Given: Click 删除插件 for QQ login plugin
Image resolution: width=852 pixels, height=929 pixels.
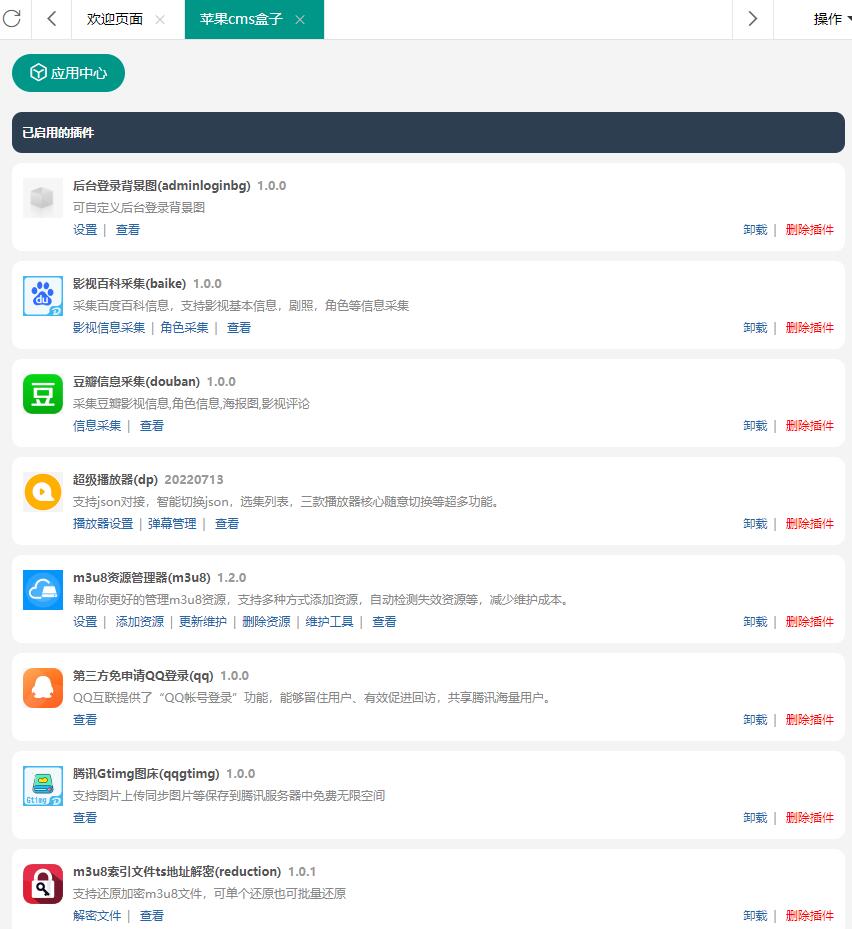Looking at the screenshot, I should coord(809,720).
